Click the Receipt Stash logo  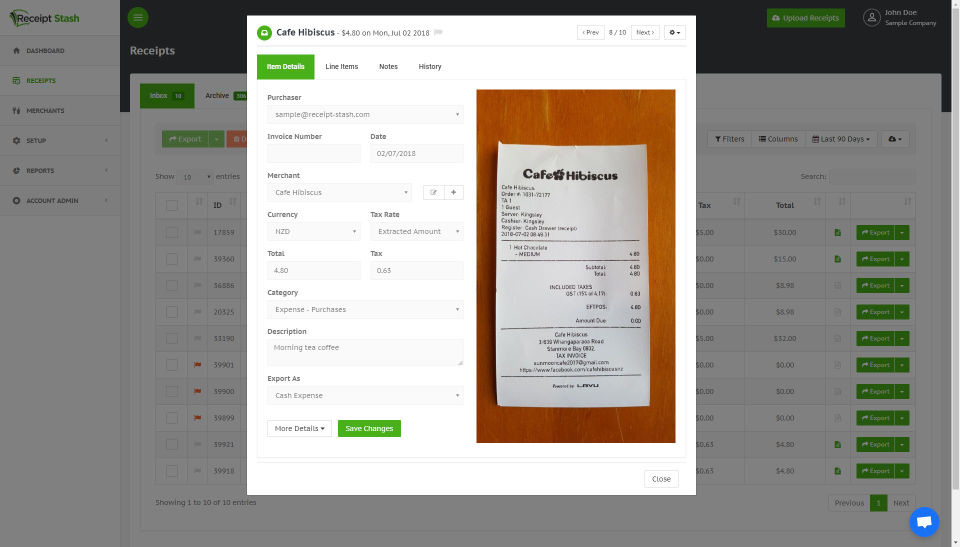coord(44,18)
